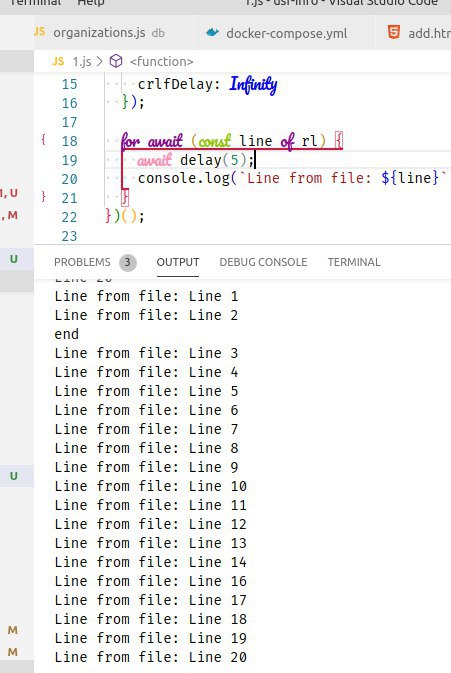
Task: Open the Help menu
Action: coord(91,3)
